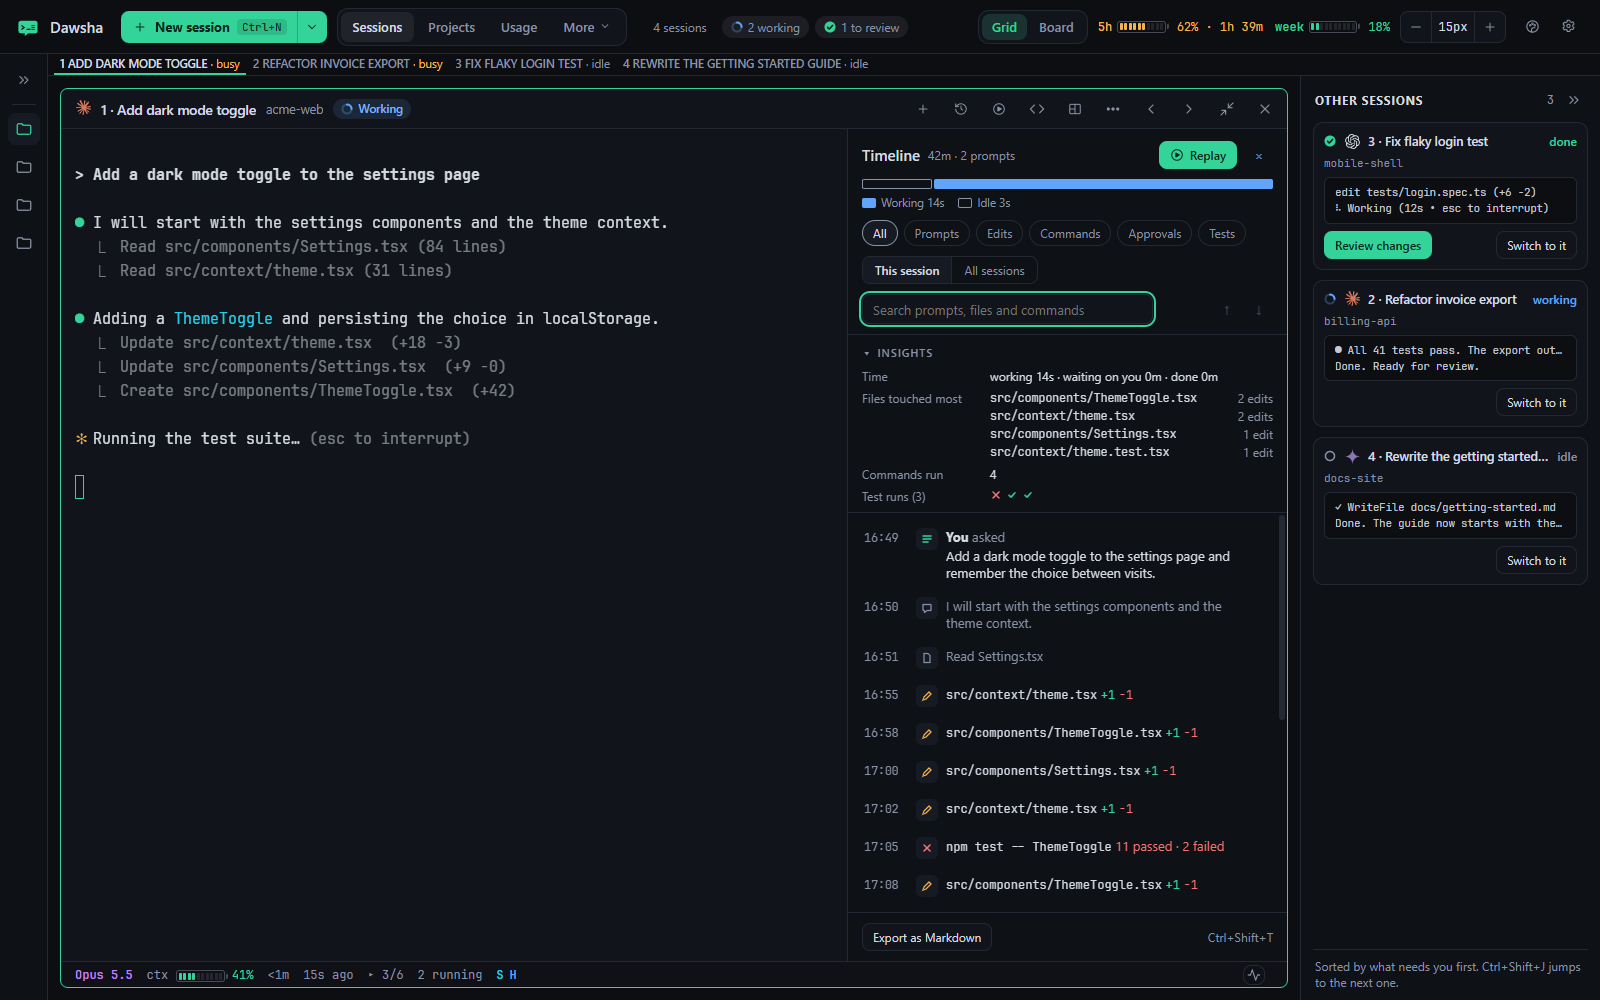Viewport: 1600px width, 1000px height.
Task: Select the Approvals timeline filter
Action: 1154,233
